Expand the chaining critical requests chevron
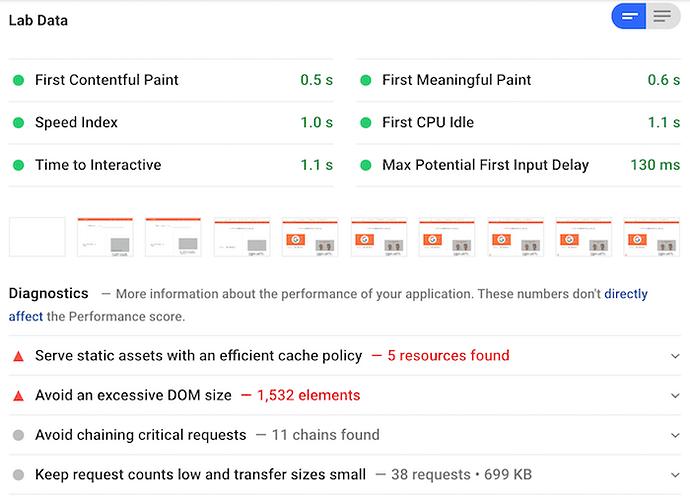The image size is (690, 497). click(675, 436)
